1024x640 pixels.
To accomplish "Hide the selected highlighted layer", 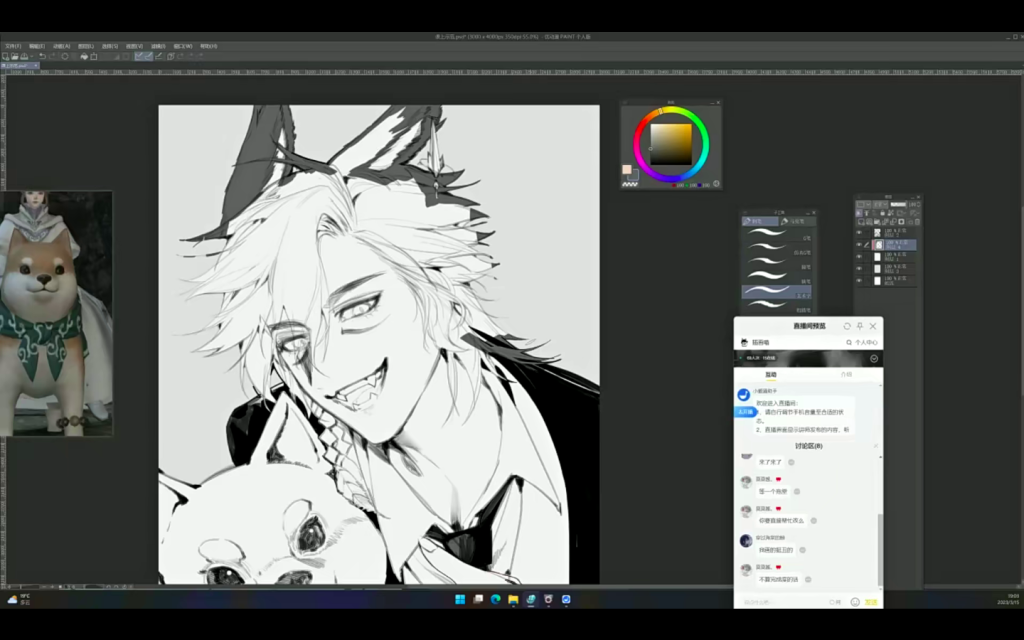I will tap(859, 244).
